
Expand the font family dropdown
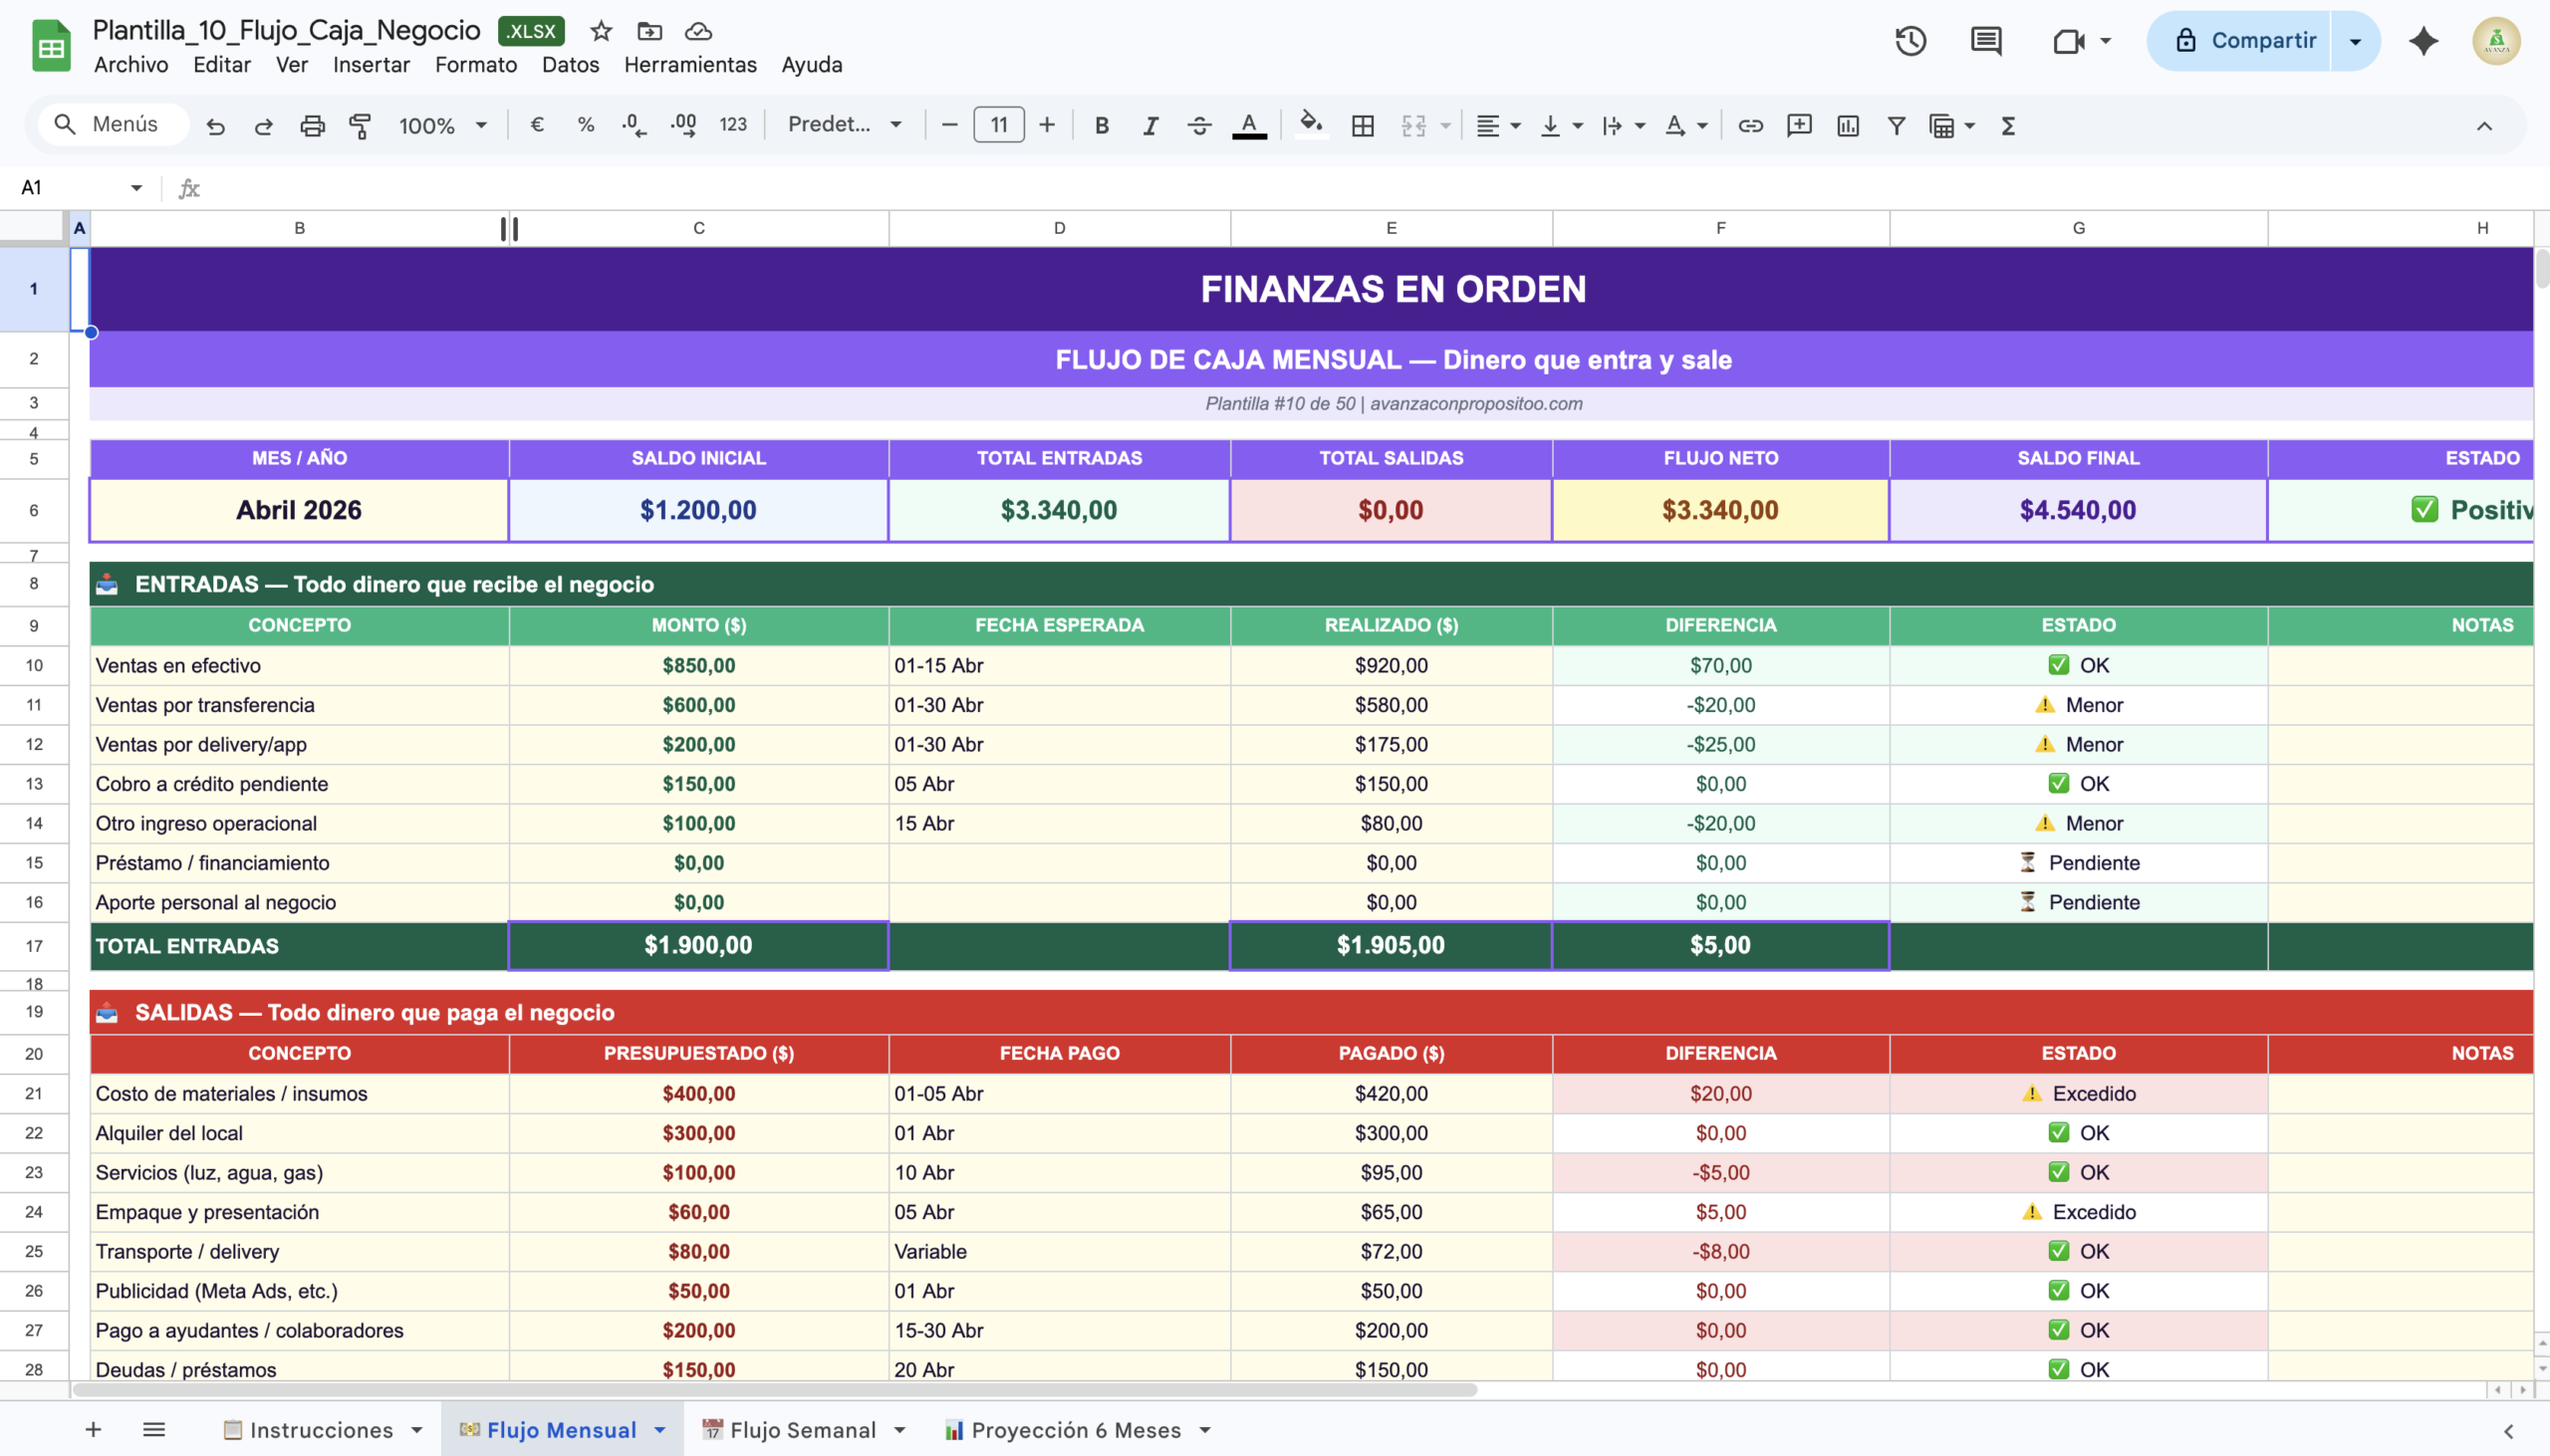pyautogui.click(x=844, y=126)
